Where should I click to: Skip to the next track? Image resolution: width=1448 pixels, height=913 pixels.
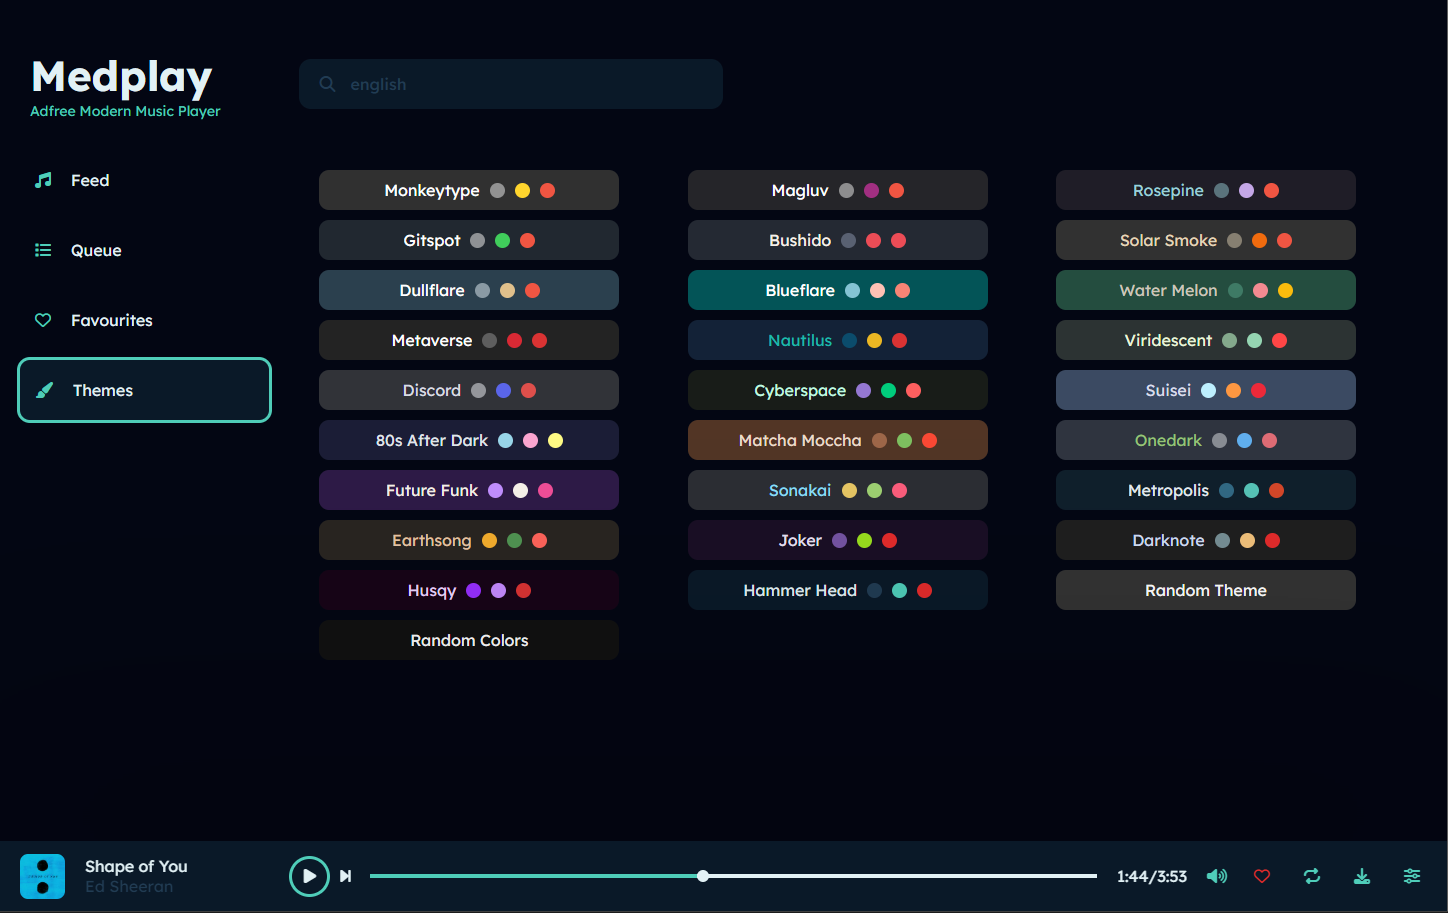click(346, 877)
